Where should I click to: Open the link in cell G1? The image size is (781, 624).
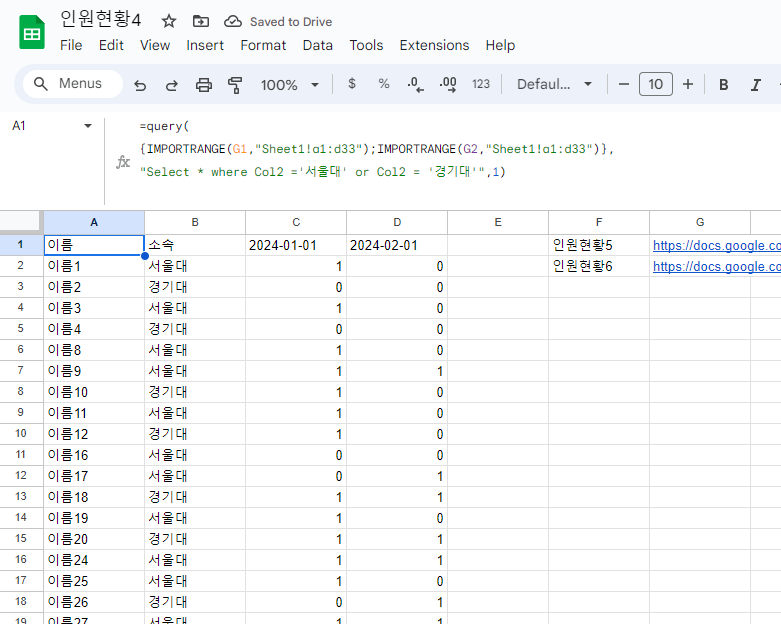click(716, 246)
